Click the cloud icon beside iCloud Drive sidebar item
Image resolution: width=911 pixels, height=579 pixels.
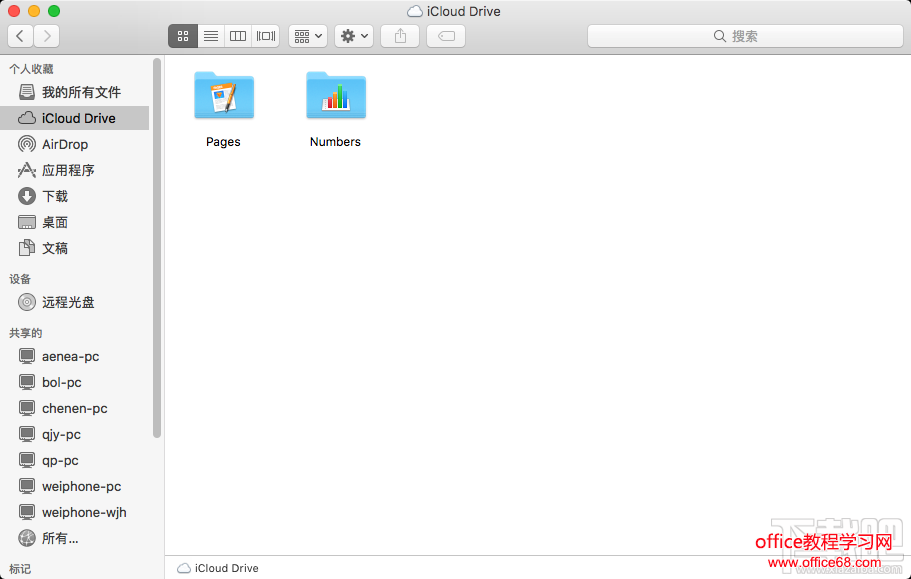27,118
